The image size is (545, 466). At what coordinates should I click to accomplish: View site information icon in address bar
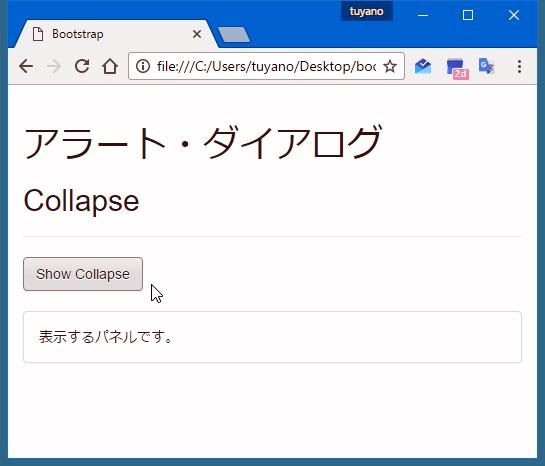[143, 66]
